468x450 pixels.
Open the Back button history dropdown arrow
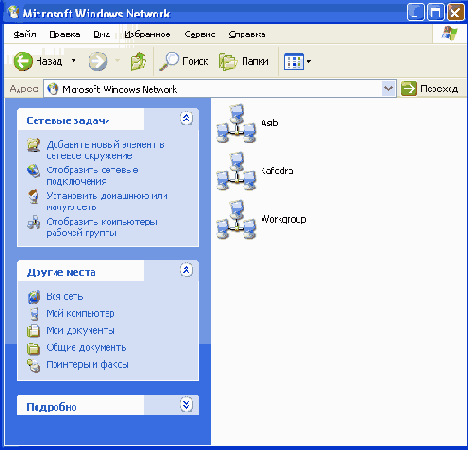73,61
